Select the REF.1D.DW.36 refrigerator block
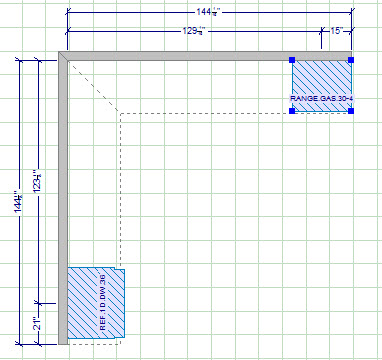 click(x=96, y=303)
